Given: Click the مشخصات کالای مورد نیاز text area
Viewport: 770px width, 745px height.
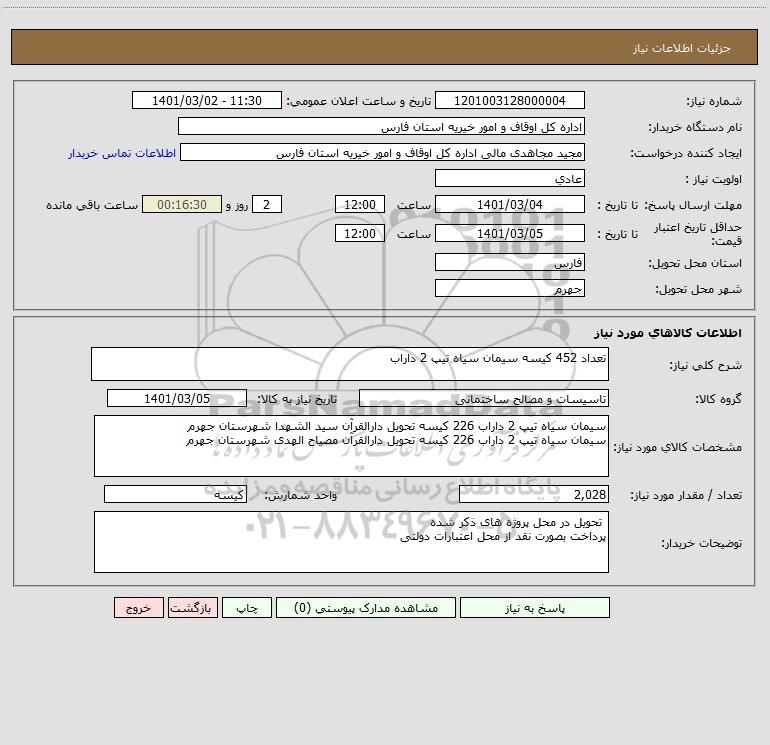Looking at the screenshot, I should [351, 446].
